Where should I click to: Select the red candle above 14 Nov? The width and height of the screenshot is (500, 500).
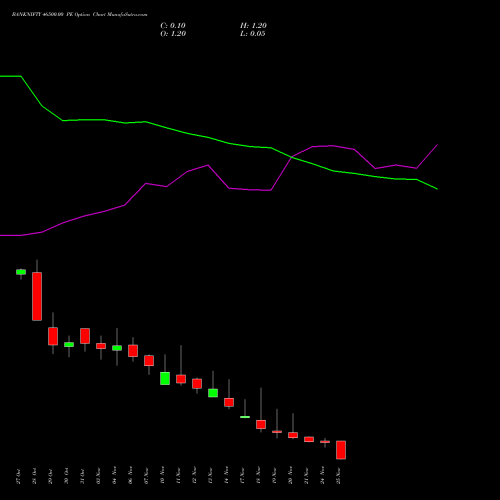[229, 402]
